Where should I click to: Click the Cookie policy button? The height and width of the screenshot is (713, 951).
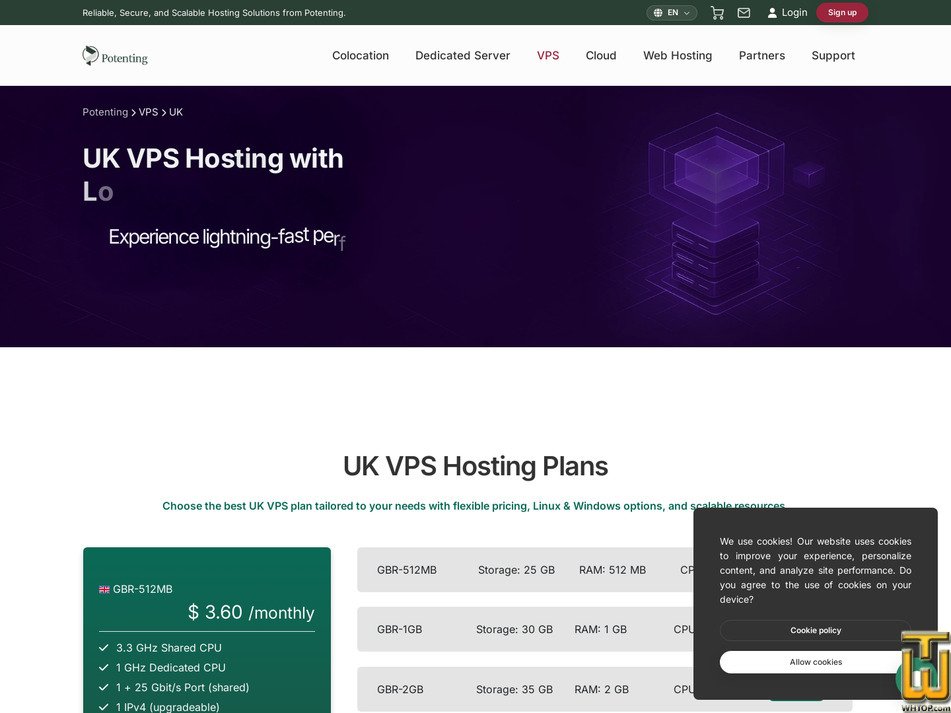(815, 631)
